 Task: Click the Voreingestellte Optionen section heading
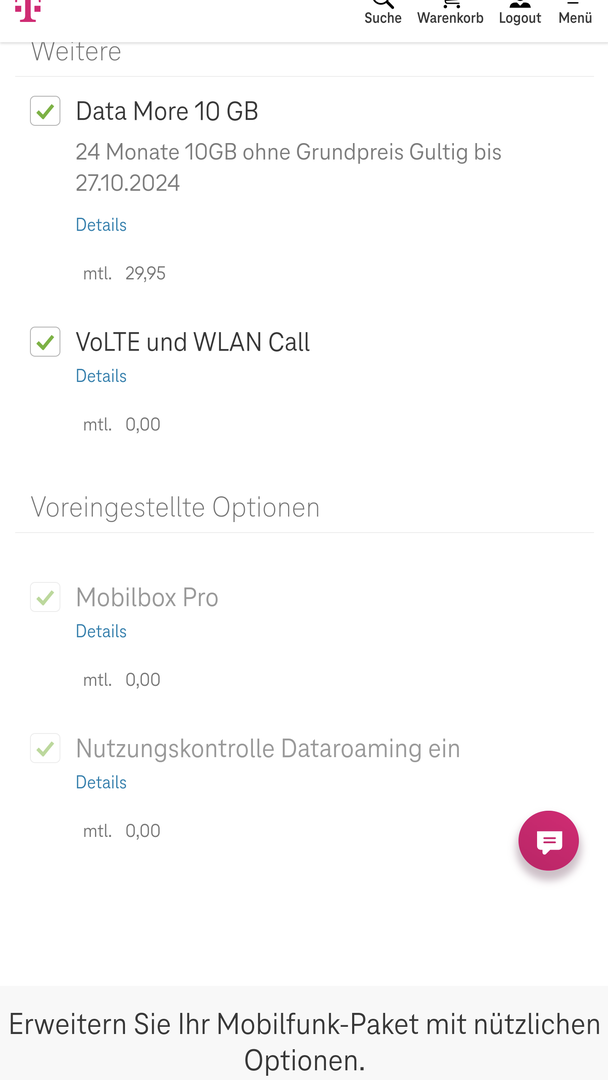pos(175,507)
